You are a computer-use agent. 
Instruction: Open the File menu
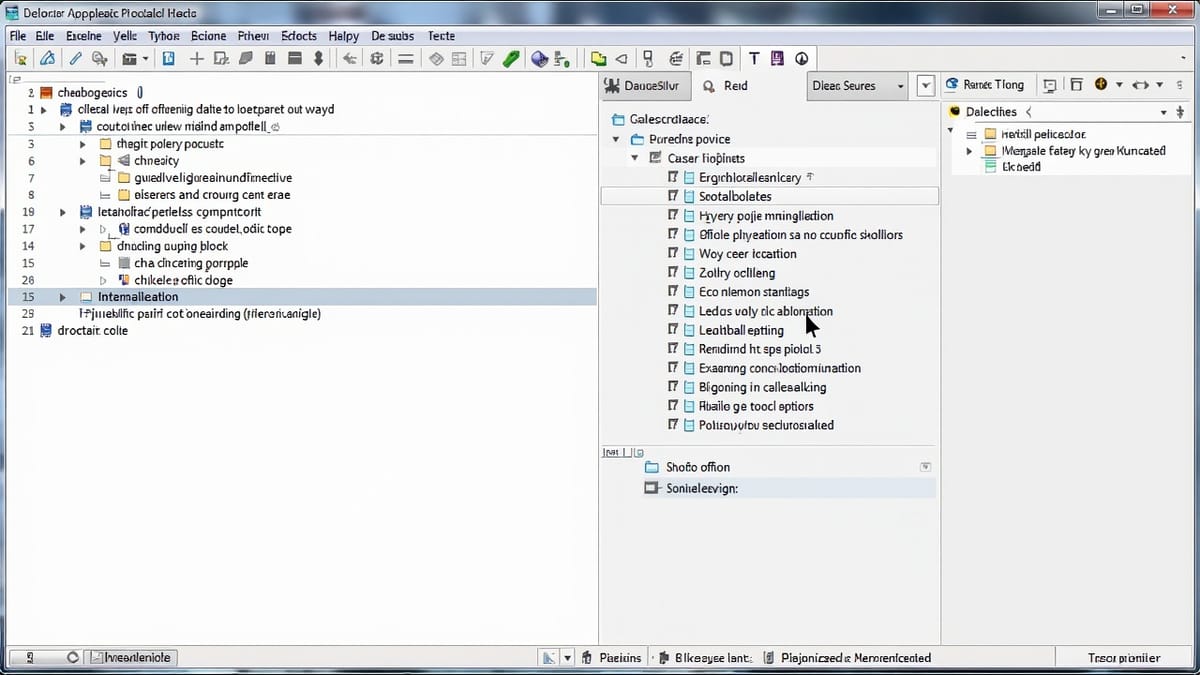tap(18, 35)
